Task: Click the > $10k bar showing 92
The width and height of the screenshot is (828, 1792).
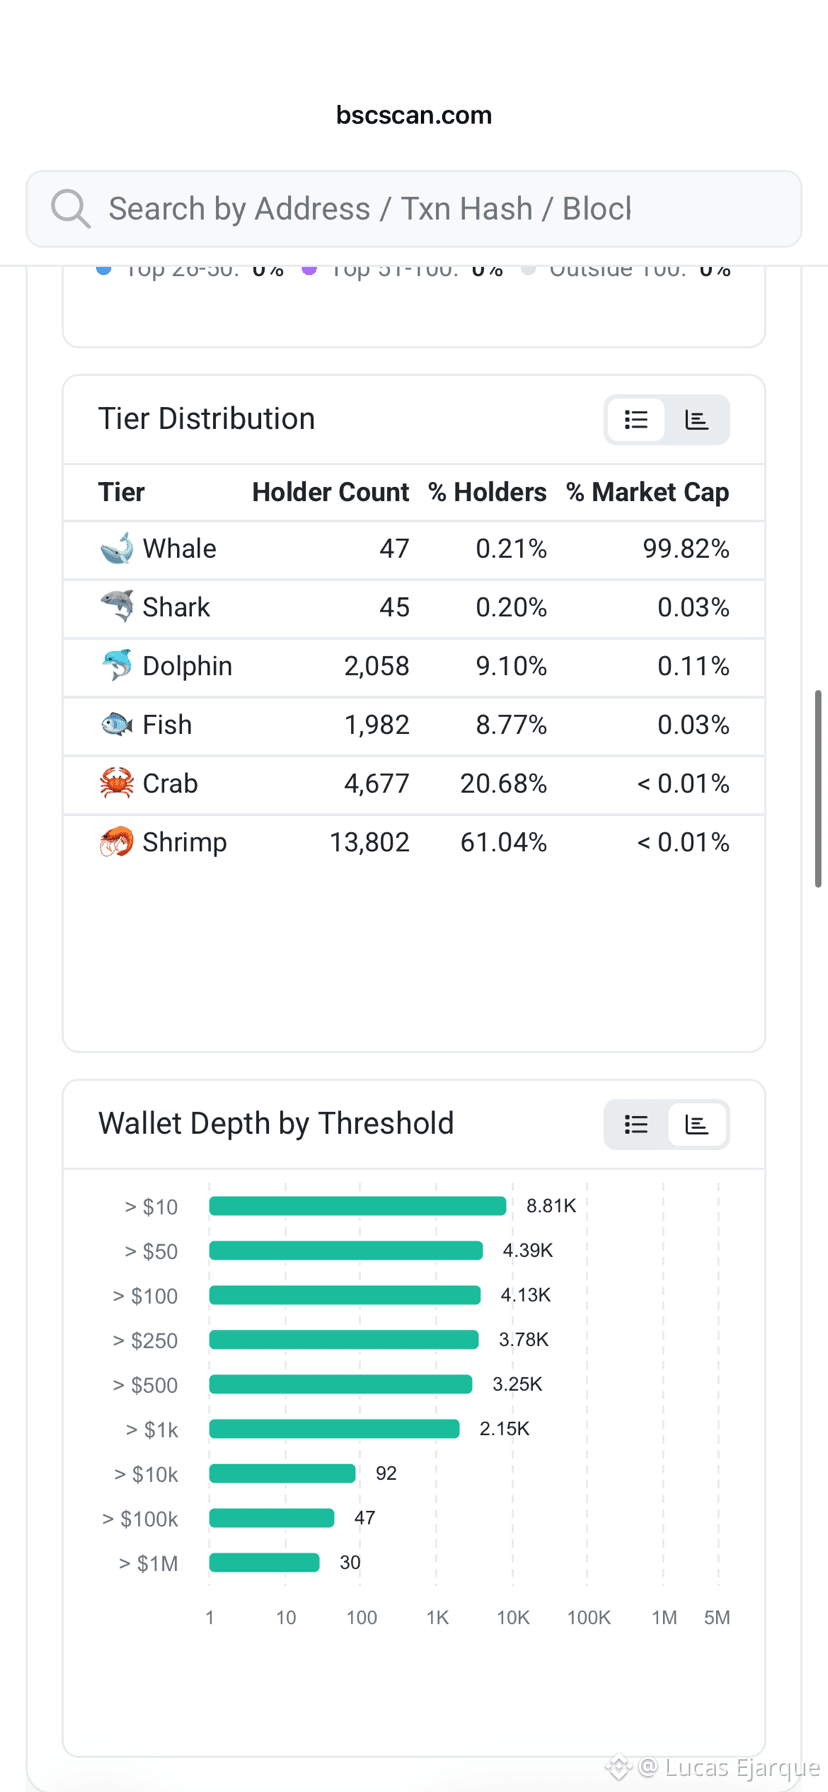Action: (x=282, y=1473)
